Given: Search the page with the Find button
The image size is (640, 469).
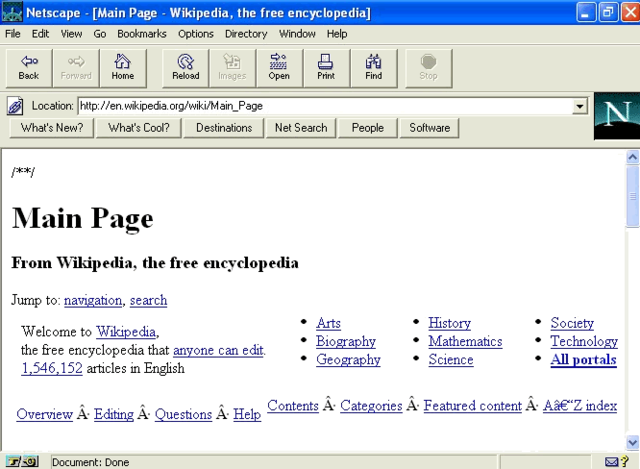Looking at the screenshot, I should pyautogui.click(x=373, y=68).
